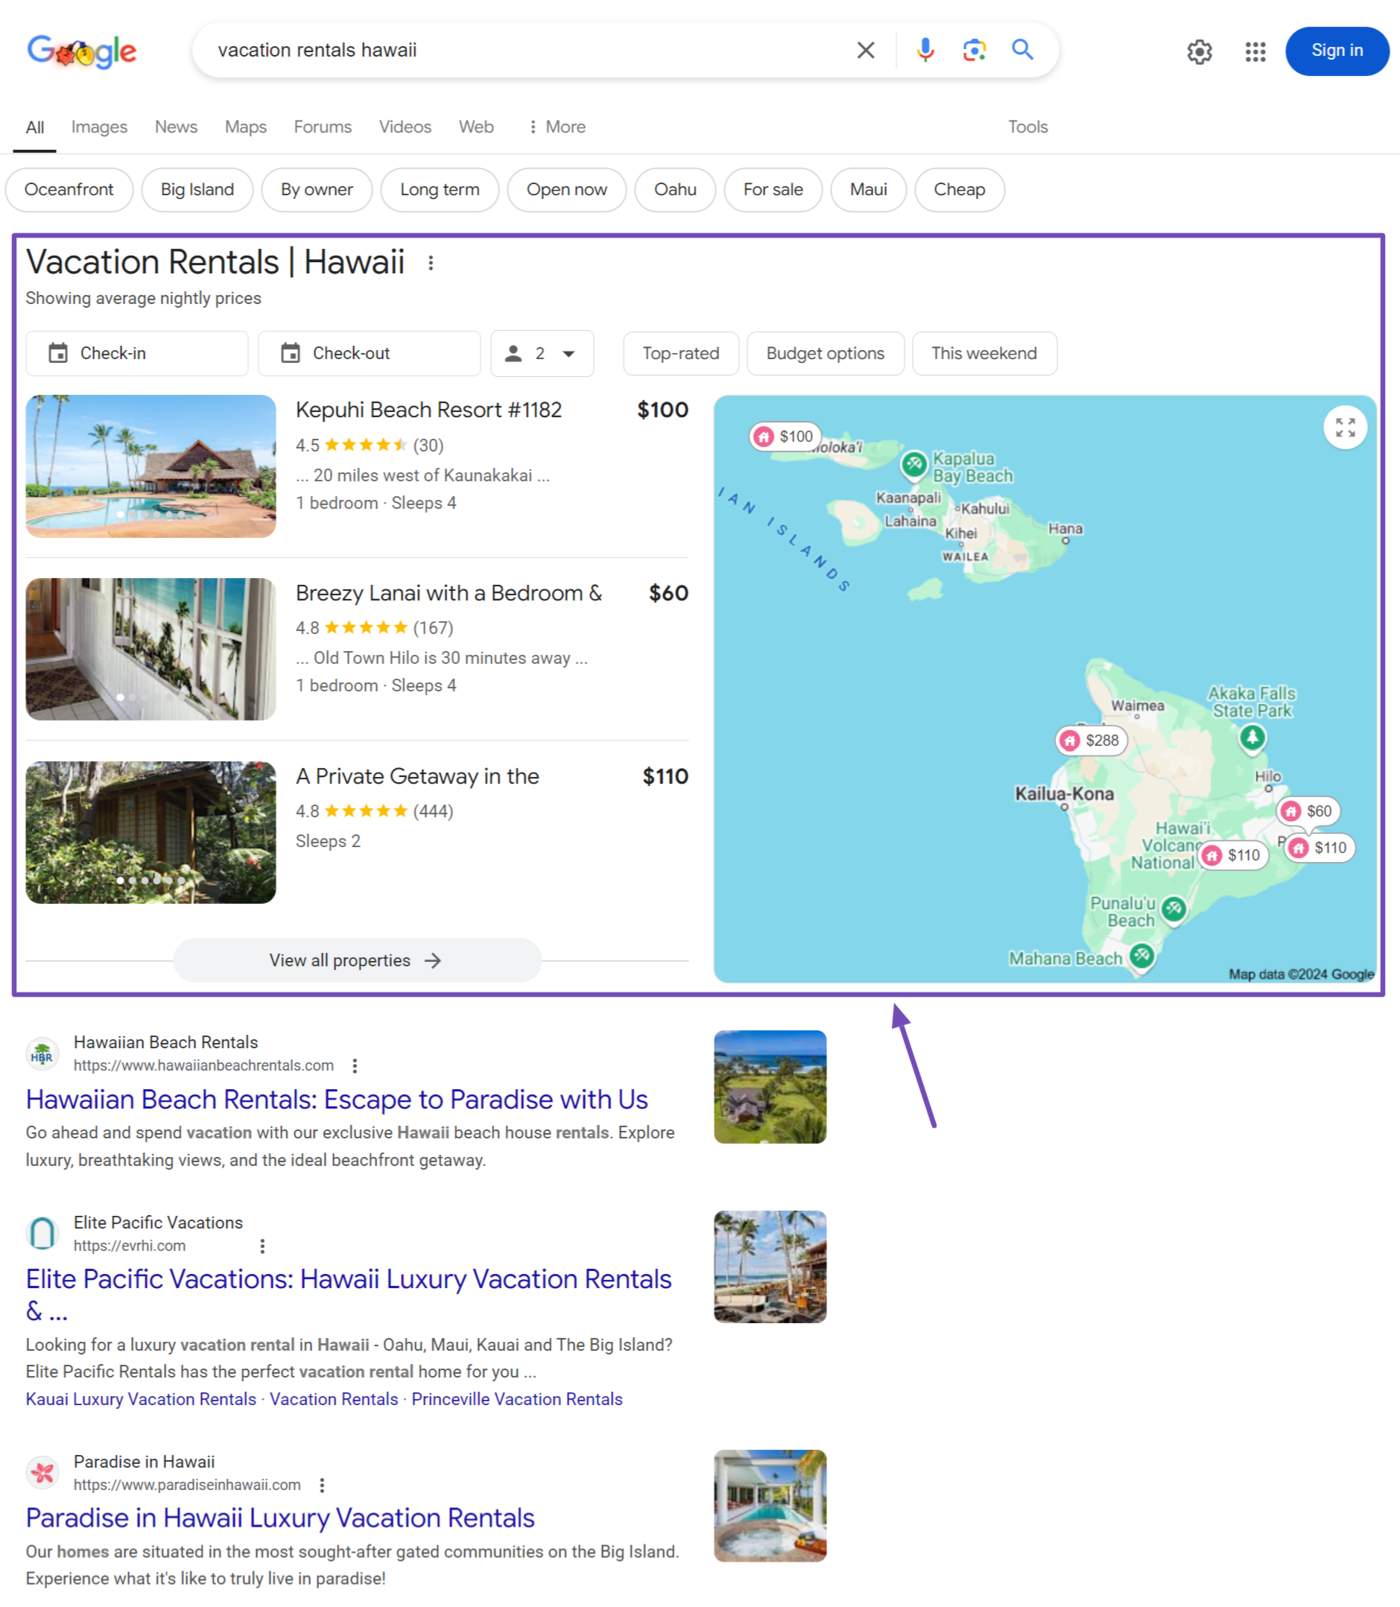Toggle the Budget options filter chip
The width and height of the screenshot is (1400, 1607).
(x=825, y=353)
